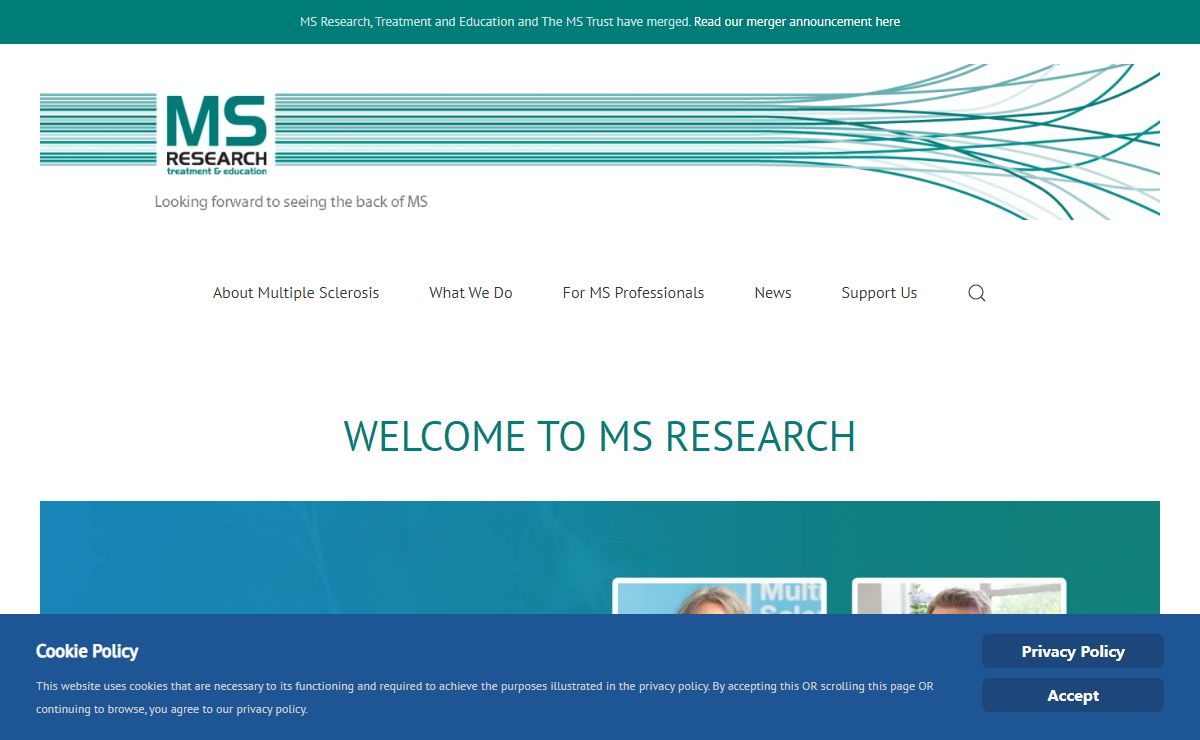Open the What We Do menu
1200x740 pixels.
471,293
